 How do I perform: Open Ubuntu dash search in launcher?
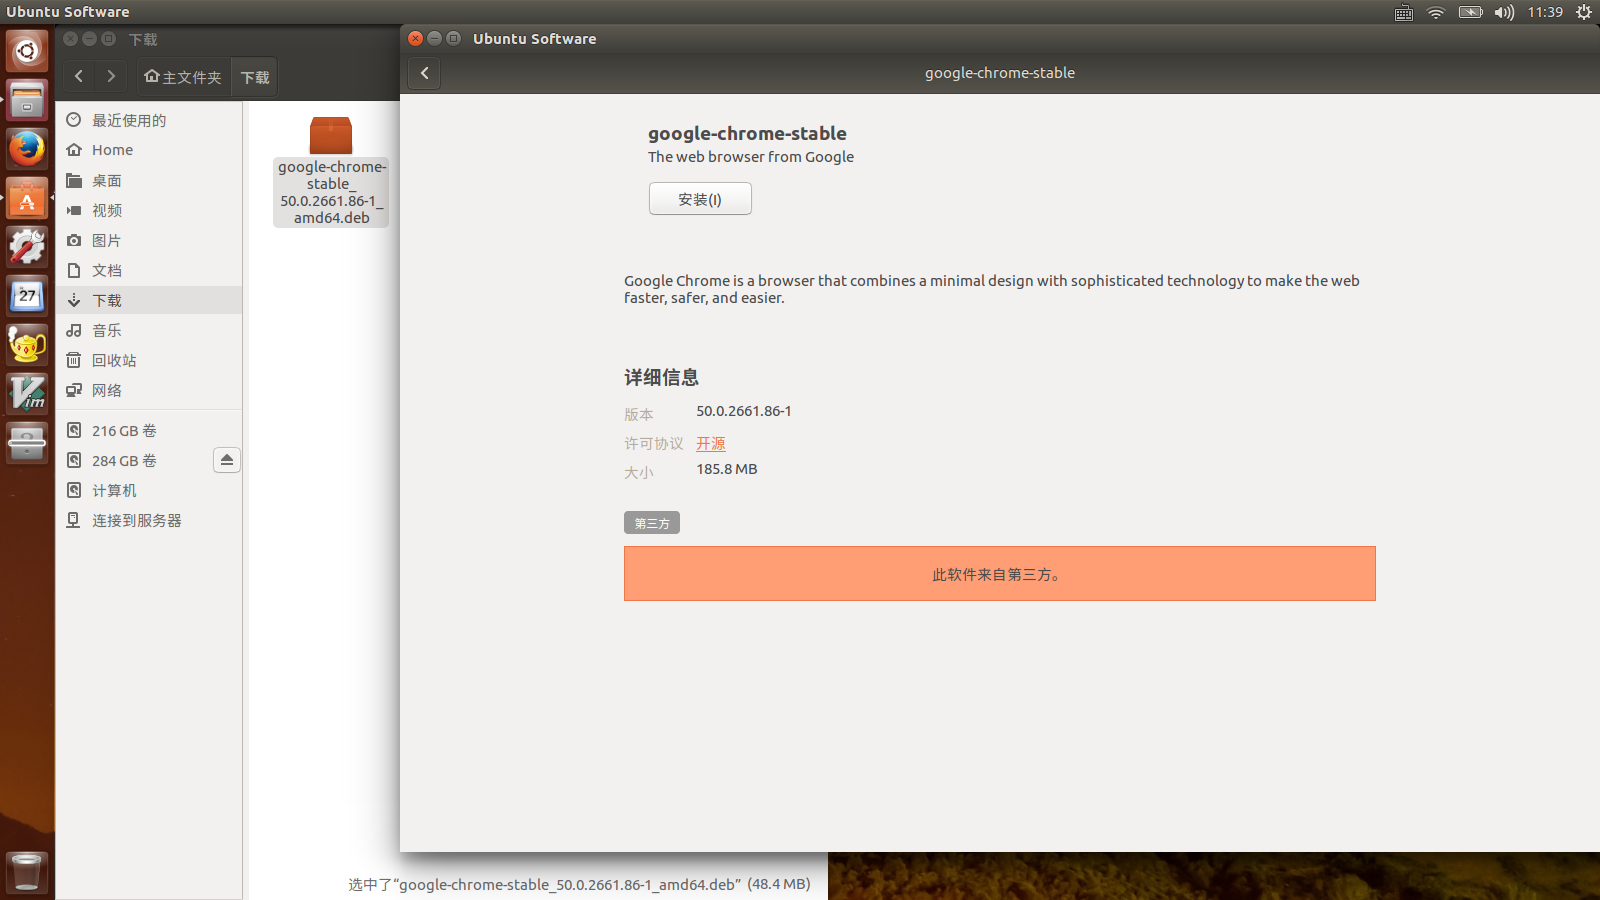click(27, 50)
